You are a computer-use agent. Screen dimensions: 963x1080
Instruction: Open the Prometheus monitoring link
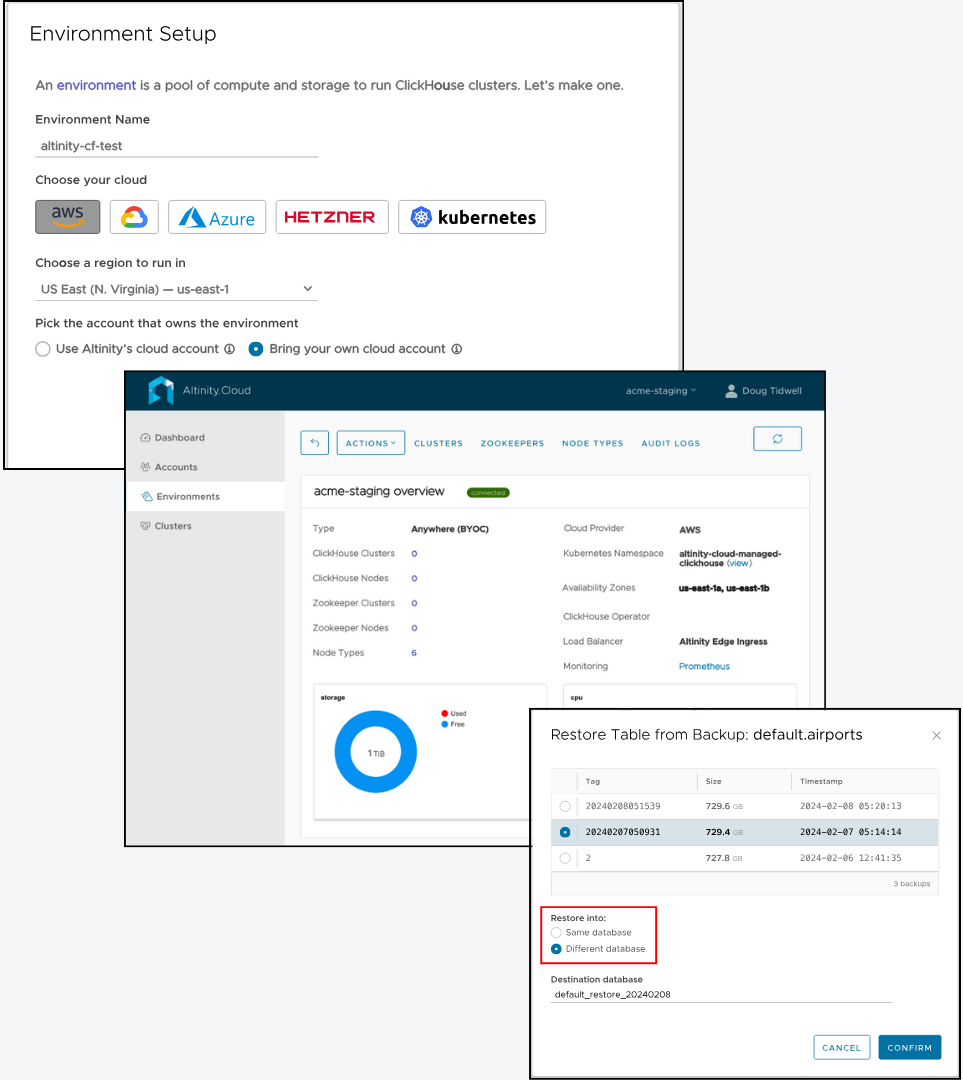(704, 666)
